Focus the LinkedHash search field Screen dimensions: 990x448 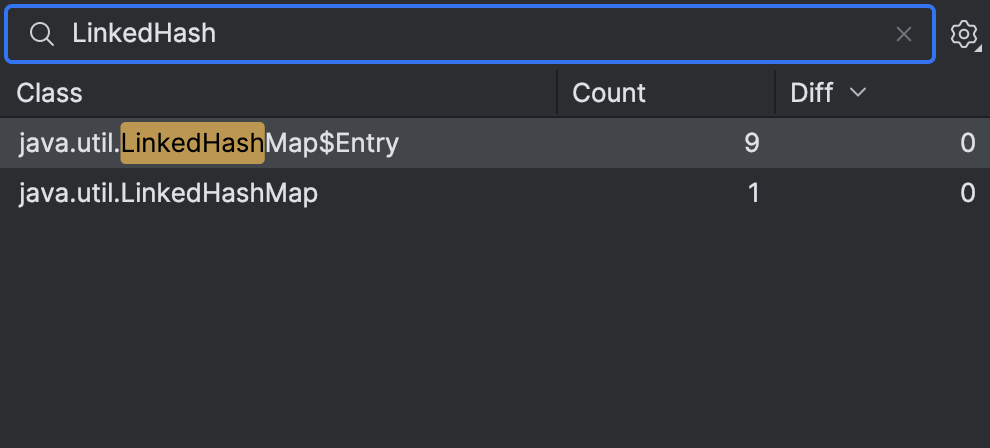480,34
